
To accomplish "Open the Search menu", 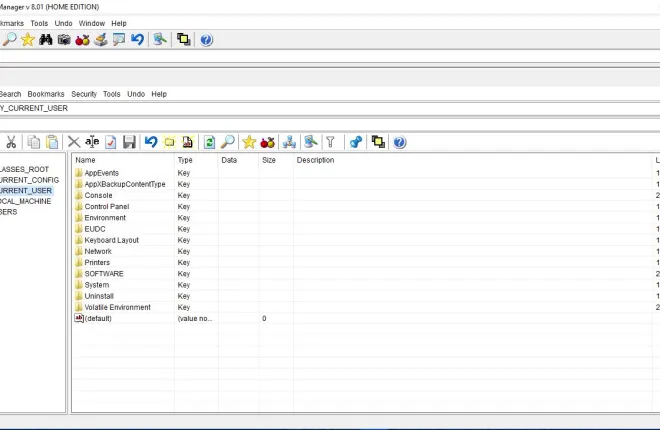I will click(10, 94).
